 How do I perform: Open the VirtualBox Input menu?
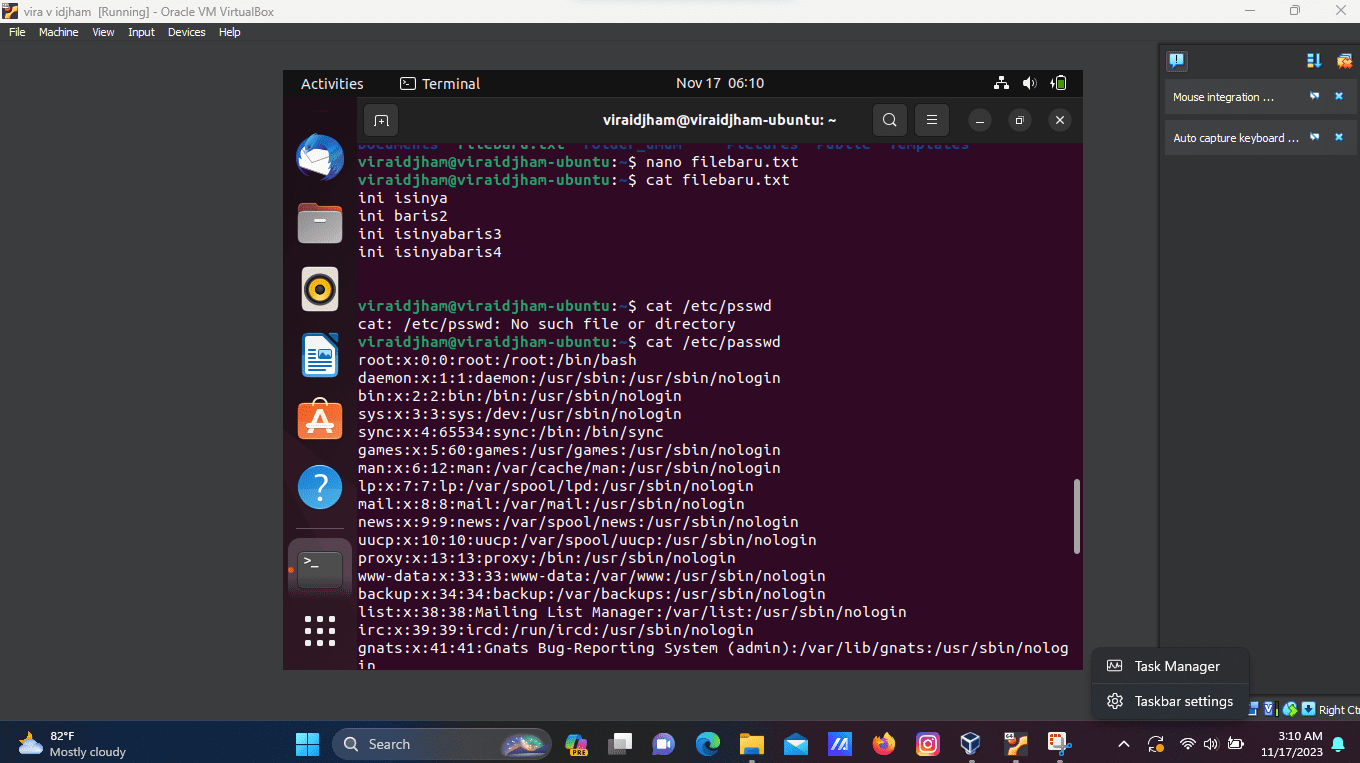pyautogui.click(x=141, y=32)
